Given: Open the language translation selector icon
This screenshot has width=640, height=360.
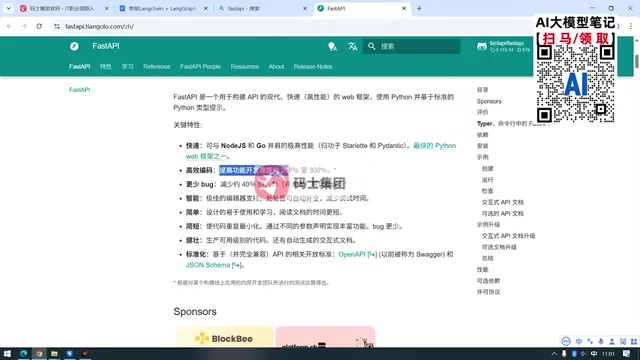Looking at the screenshot, I should 353,47.
